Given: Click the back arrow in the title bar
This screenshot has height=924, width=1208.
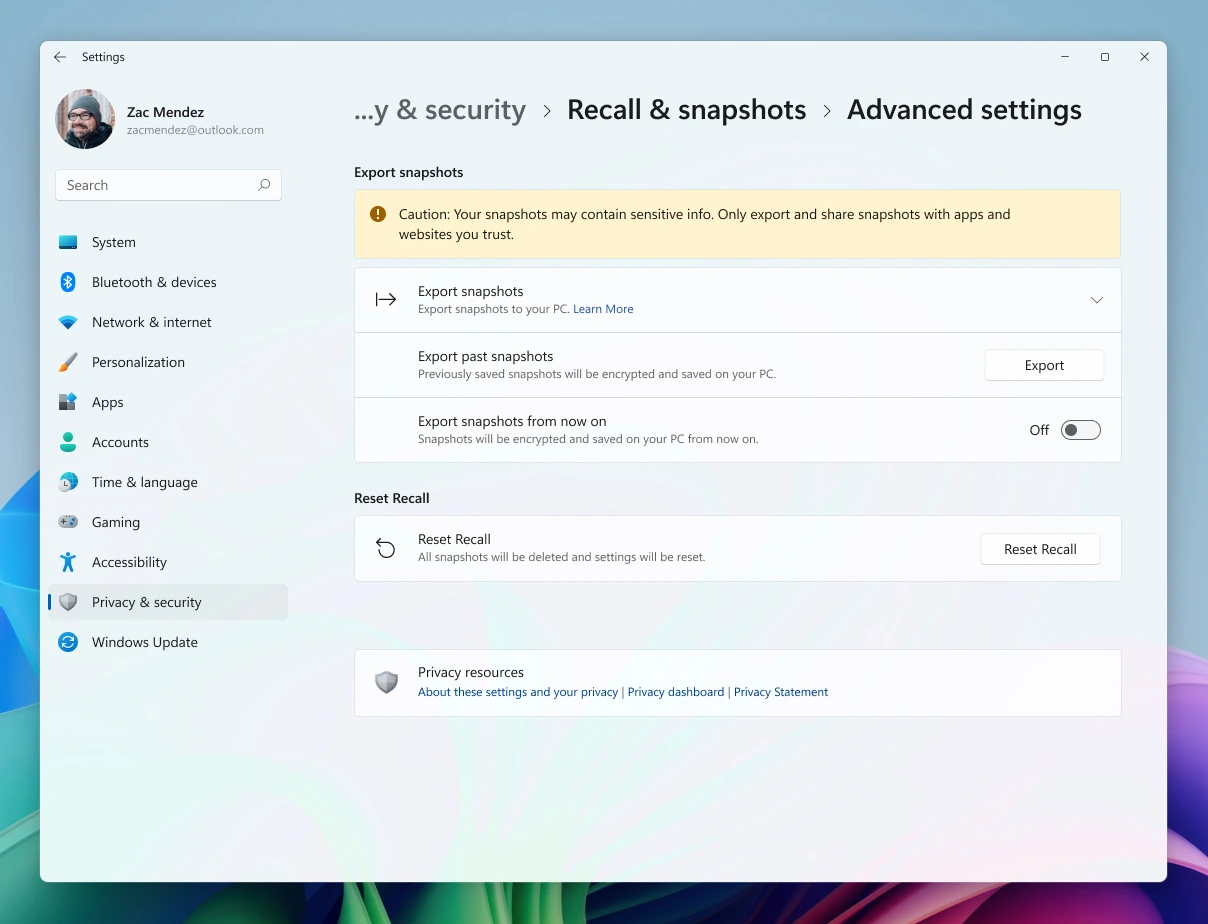Looking at the screenshot, I should [x=60, y=57].
